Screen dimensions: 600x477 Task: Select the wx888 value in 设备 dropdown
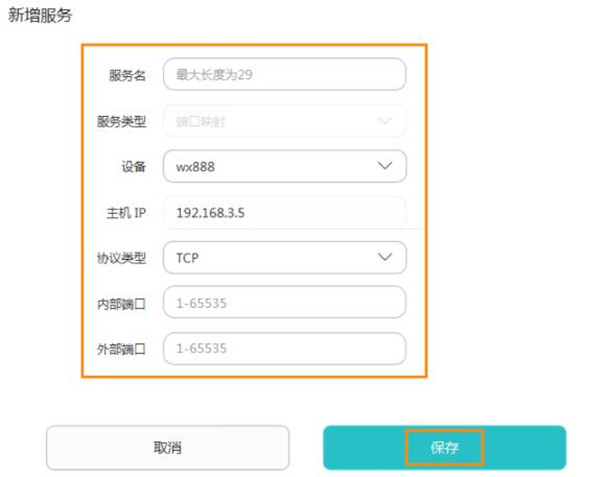(196, 167)
